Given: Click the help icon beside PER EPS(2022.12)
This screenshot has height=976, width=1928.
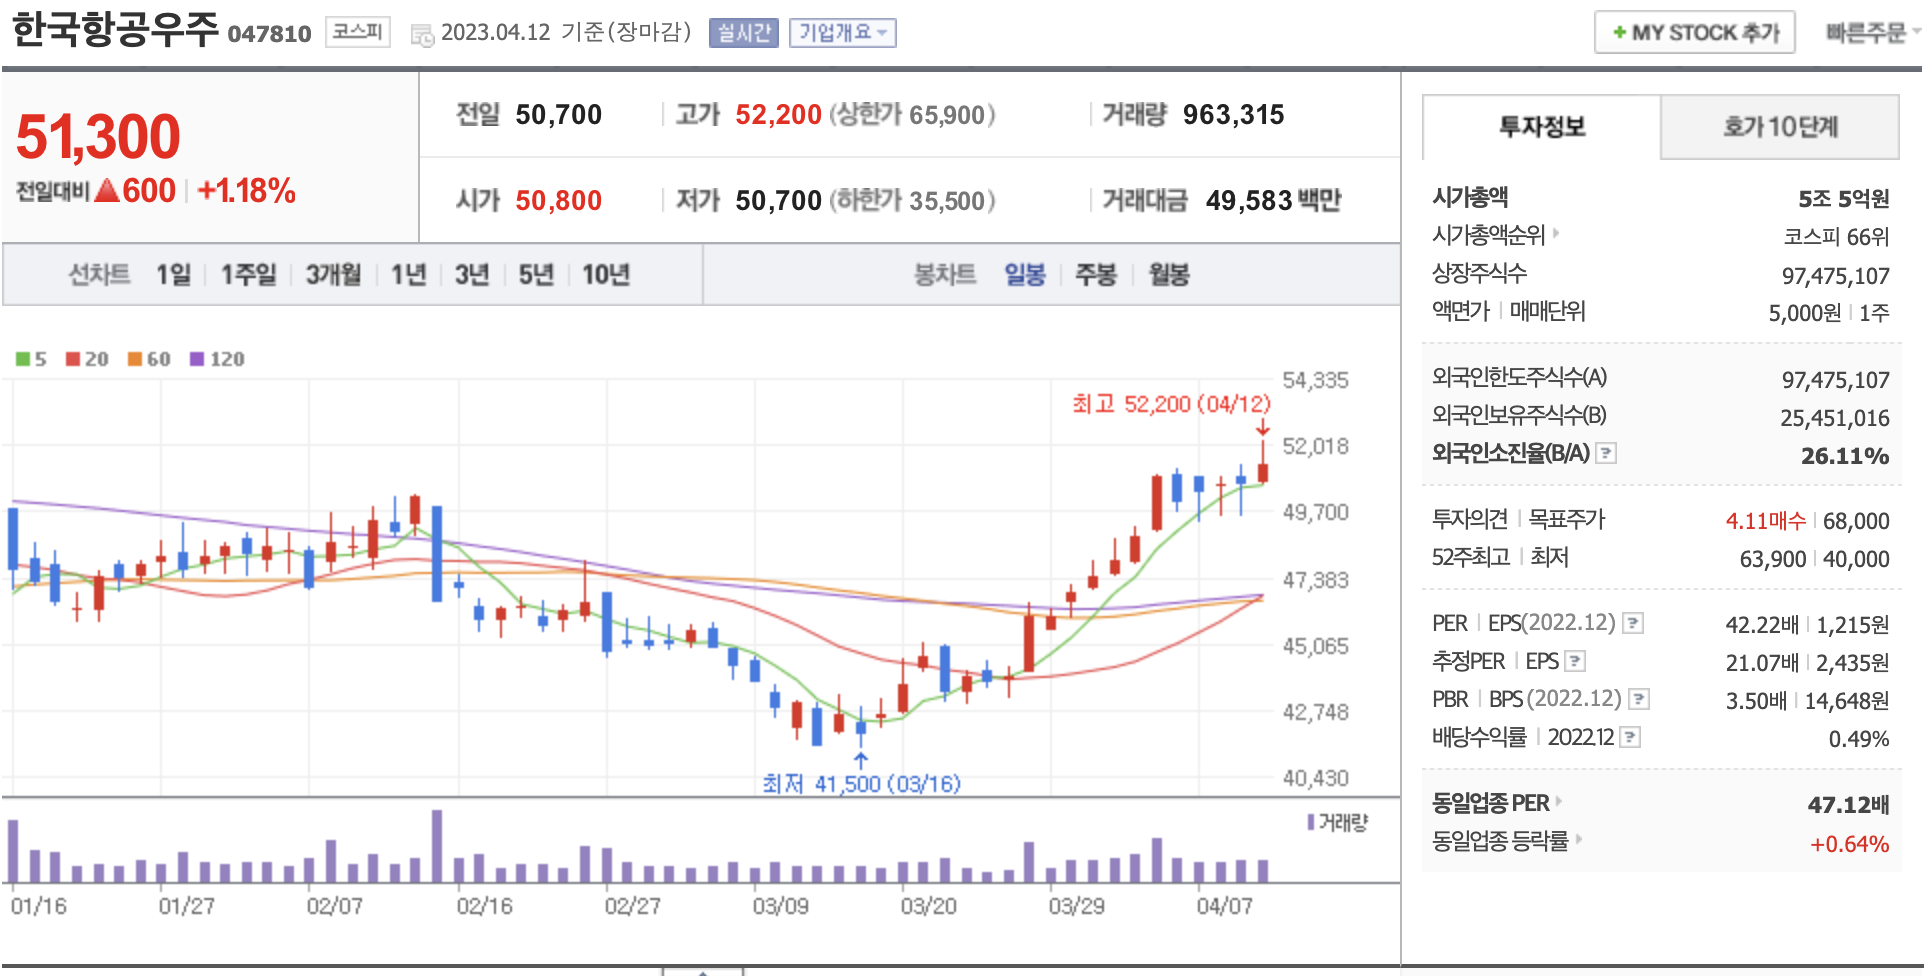Looking at the screenshot, I should click(1632, 624).
